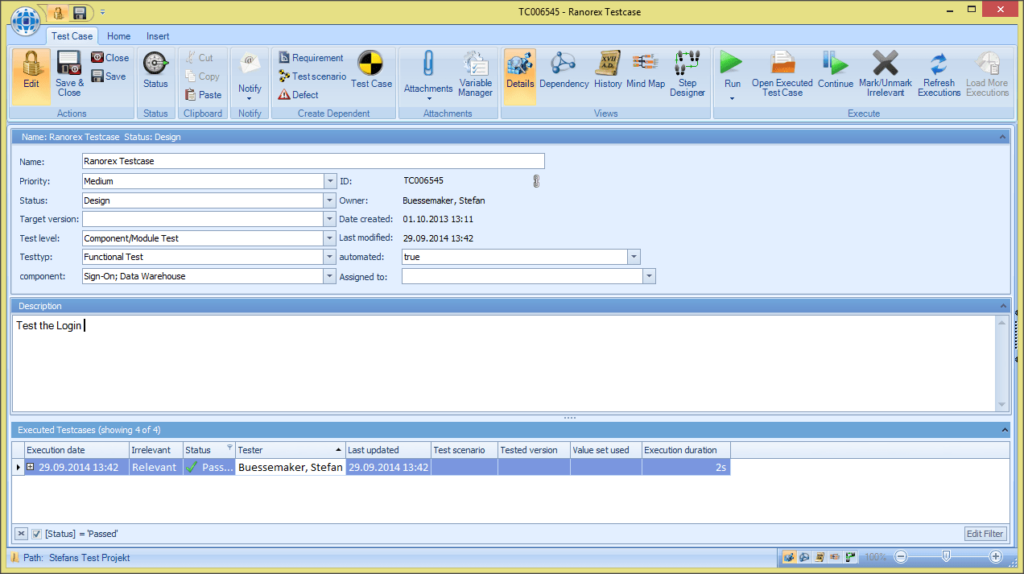Select the Test Case ribbon tab
Screen dimensions: 1024x574
(72, 37)
